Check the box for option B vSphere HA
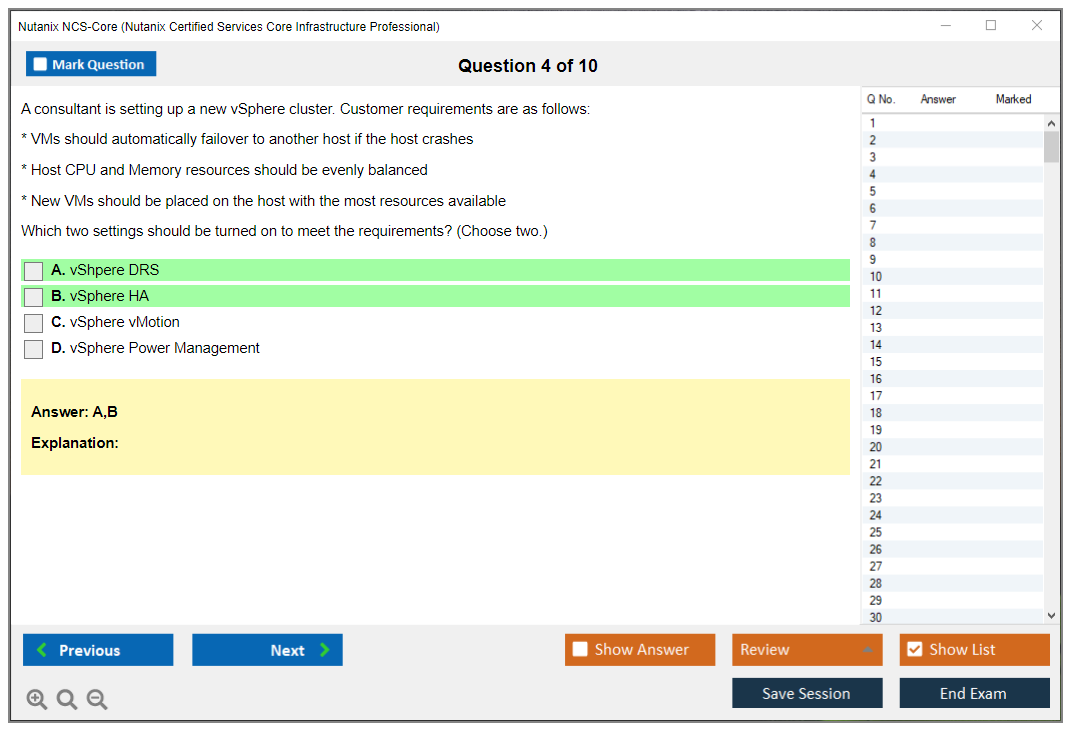Screen dimensions: 1075x735 tap(34, 297)
